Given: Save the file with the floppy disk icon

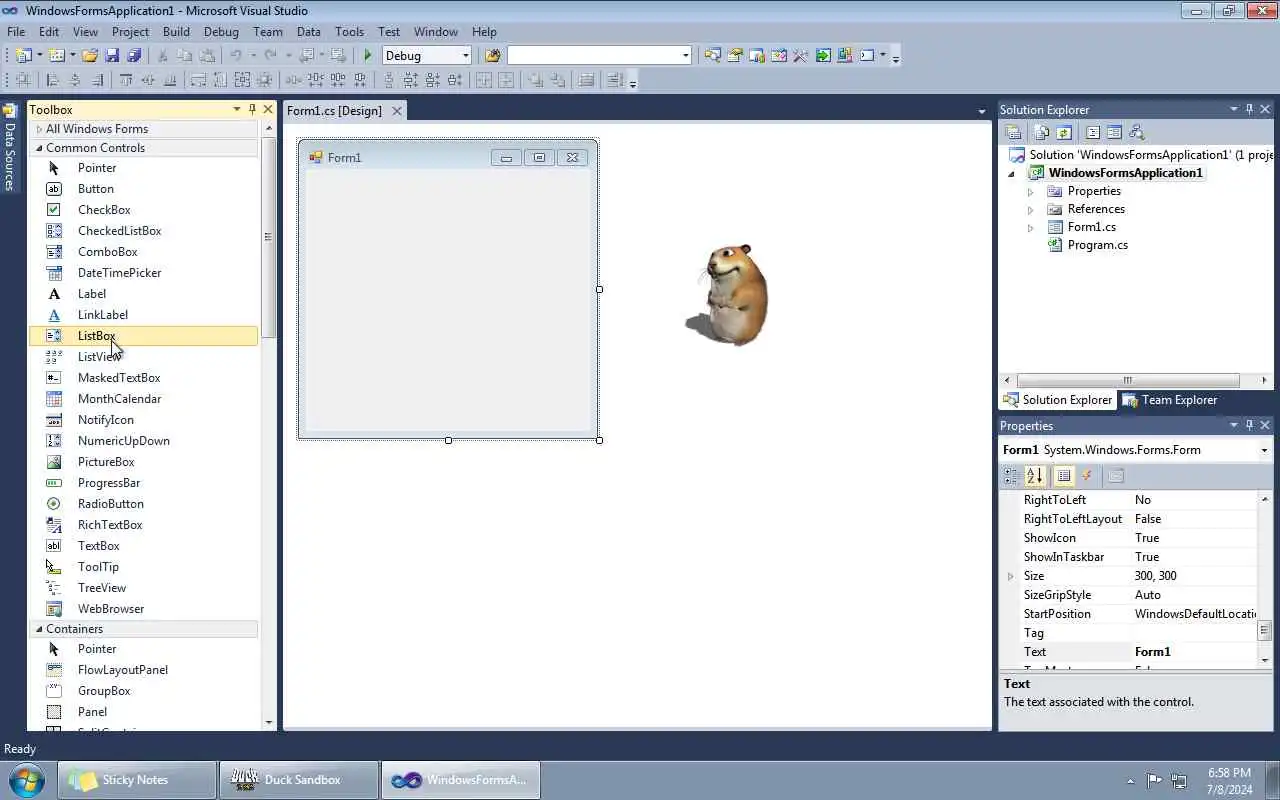Looking at the screenshot, I should tap(112, 56).
